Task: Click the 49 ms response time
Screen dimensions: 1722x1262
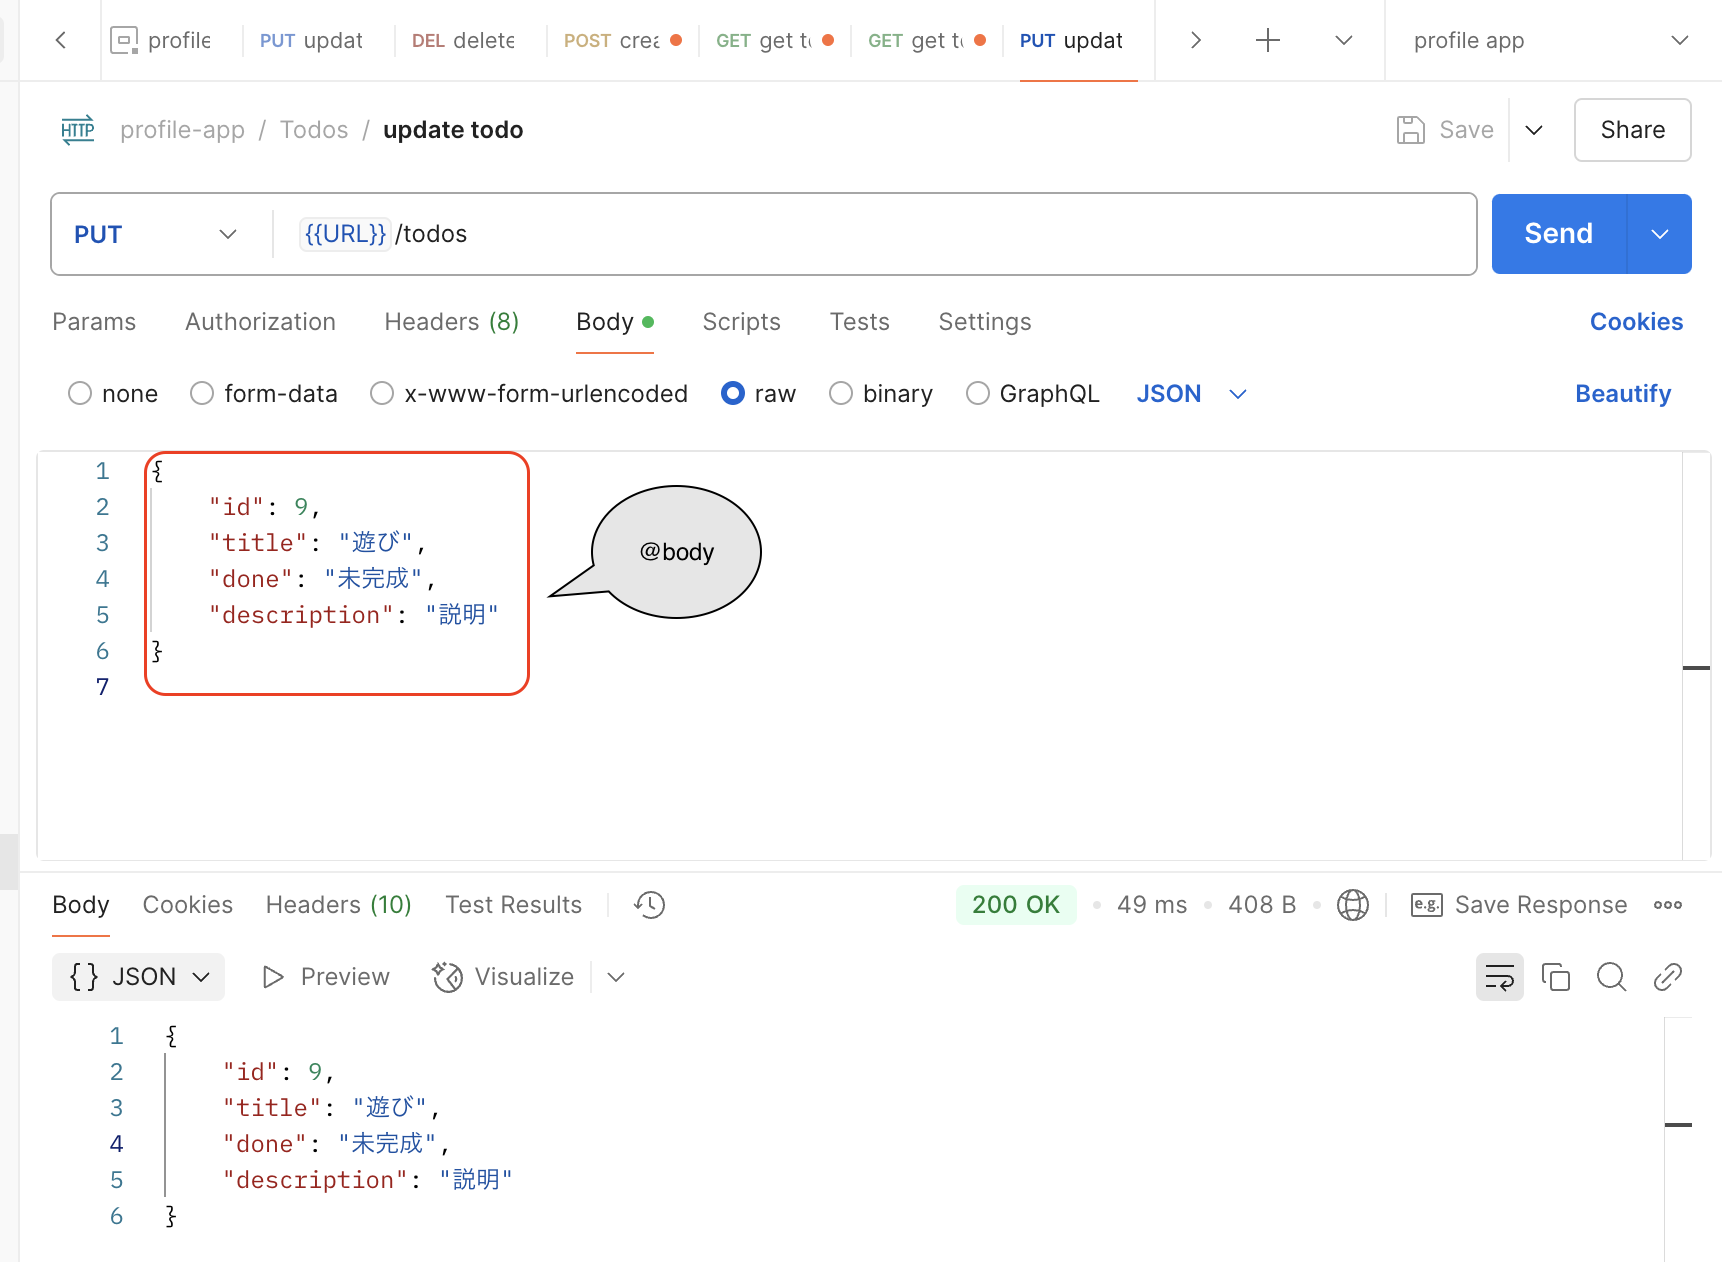Action: pyautogui.click(x=1152, y=905)
